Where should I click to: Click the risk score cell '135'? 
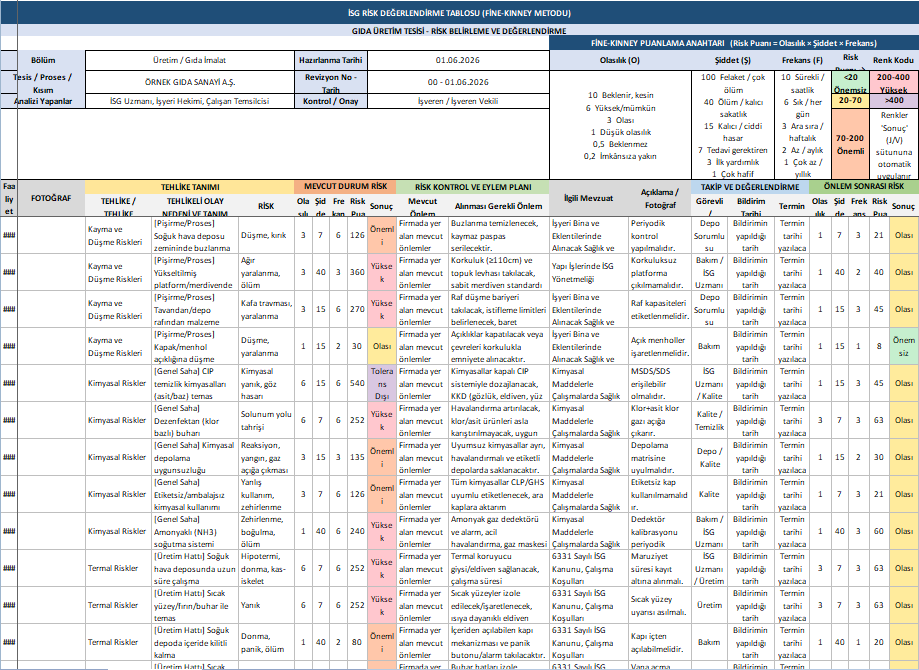tap(357, 457)
